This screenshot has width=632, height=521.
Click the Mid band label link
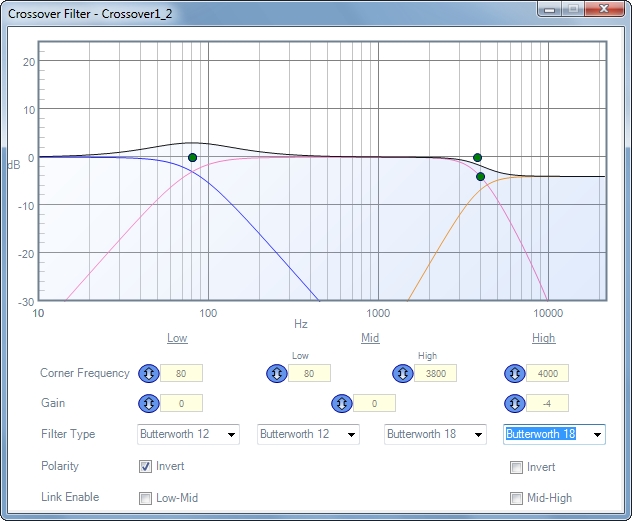point(370,338)
